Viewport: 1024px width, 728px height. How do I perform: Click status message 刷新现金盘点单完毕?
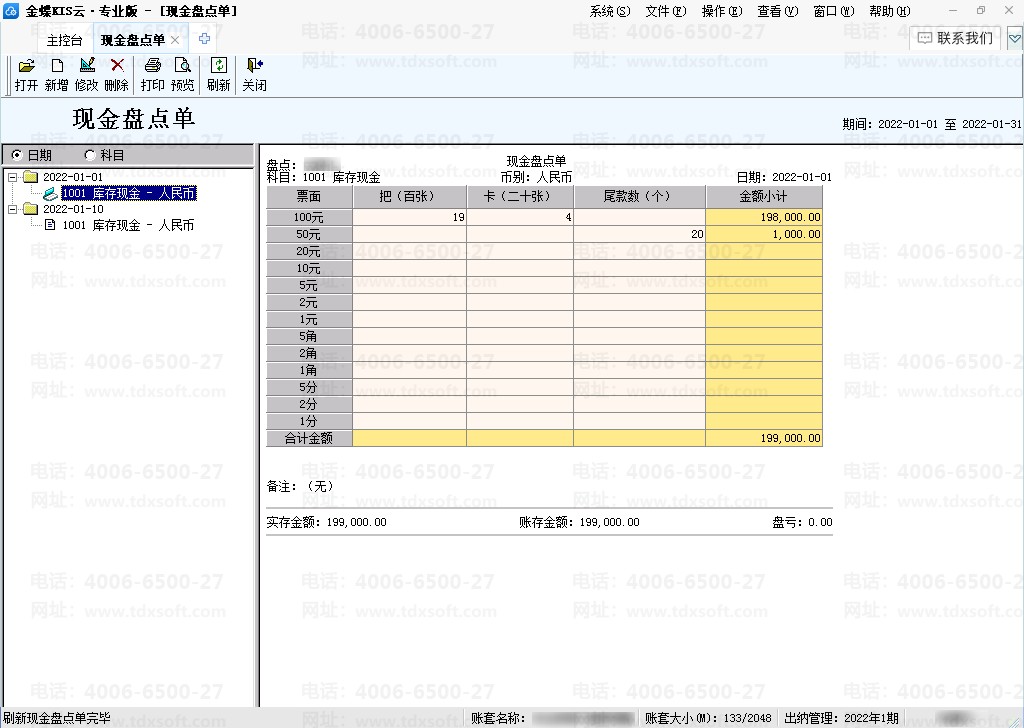(57, 718)
